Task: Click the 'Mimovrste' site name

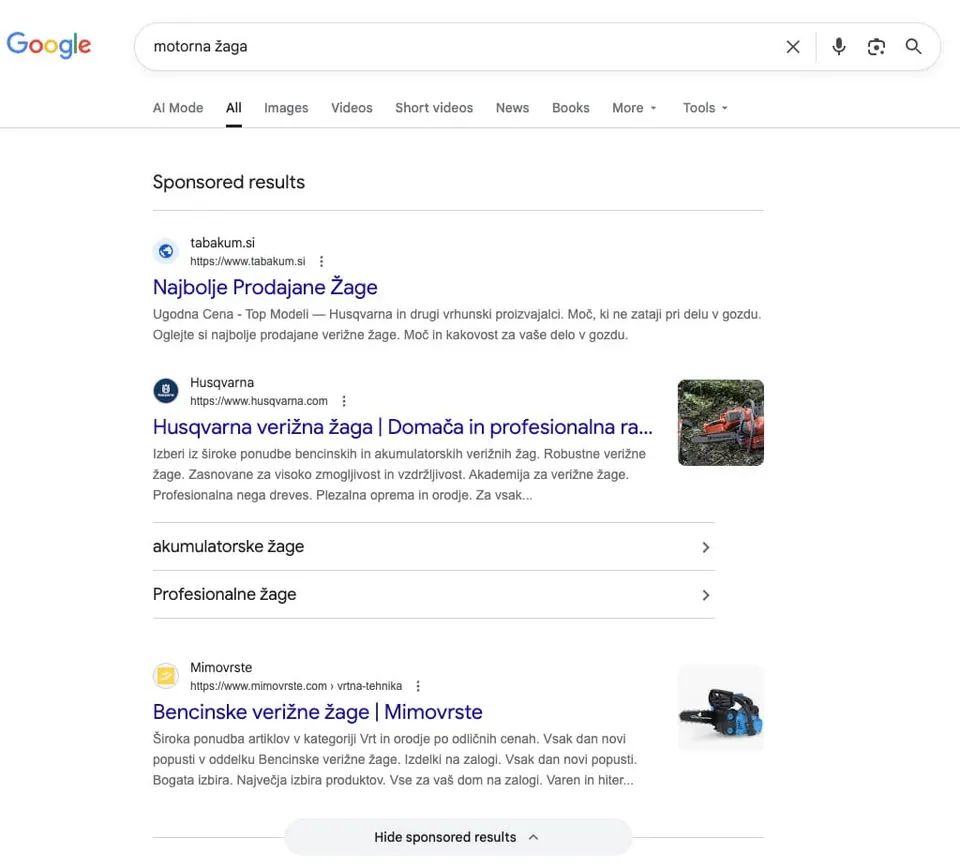Action: [221, 668]
